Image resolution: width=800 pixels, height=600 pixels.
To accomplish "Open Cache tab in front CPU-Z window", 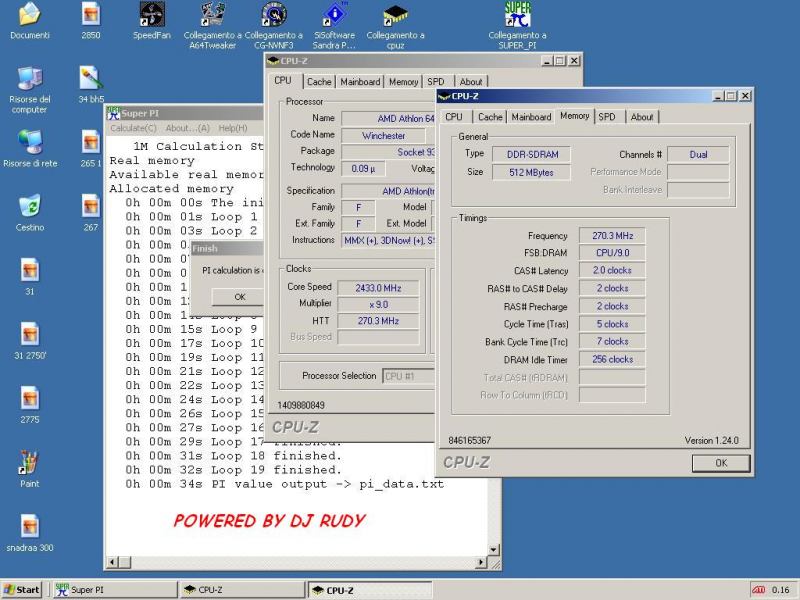I will [490, 117].
